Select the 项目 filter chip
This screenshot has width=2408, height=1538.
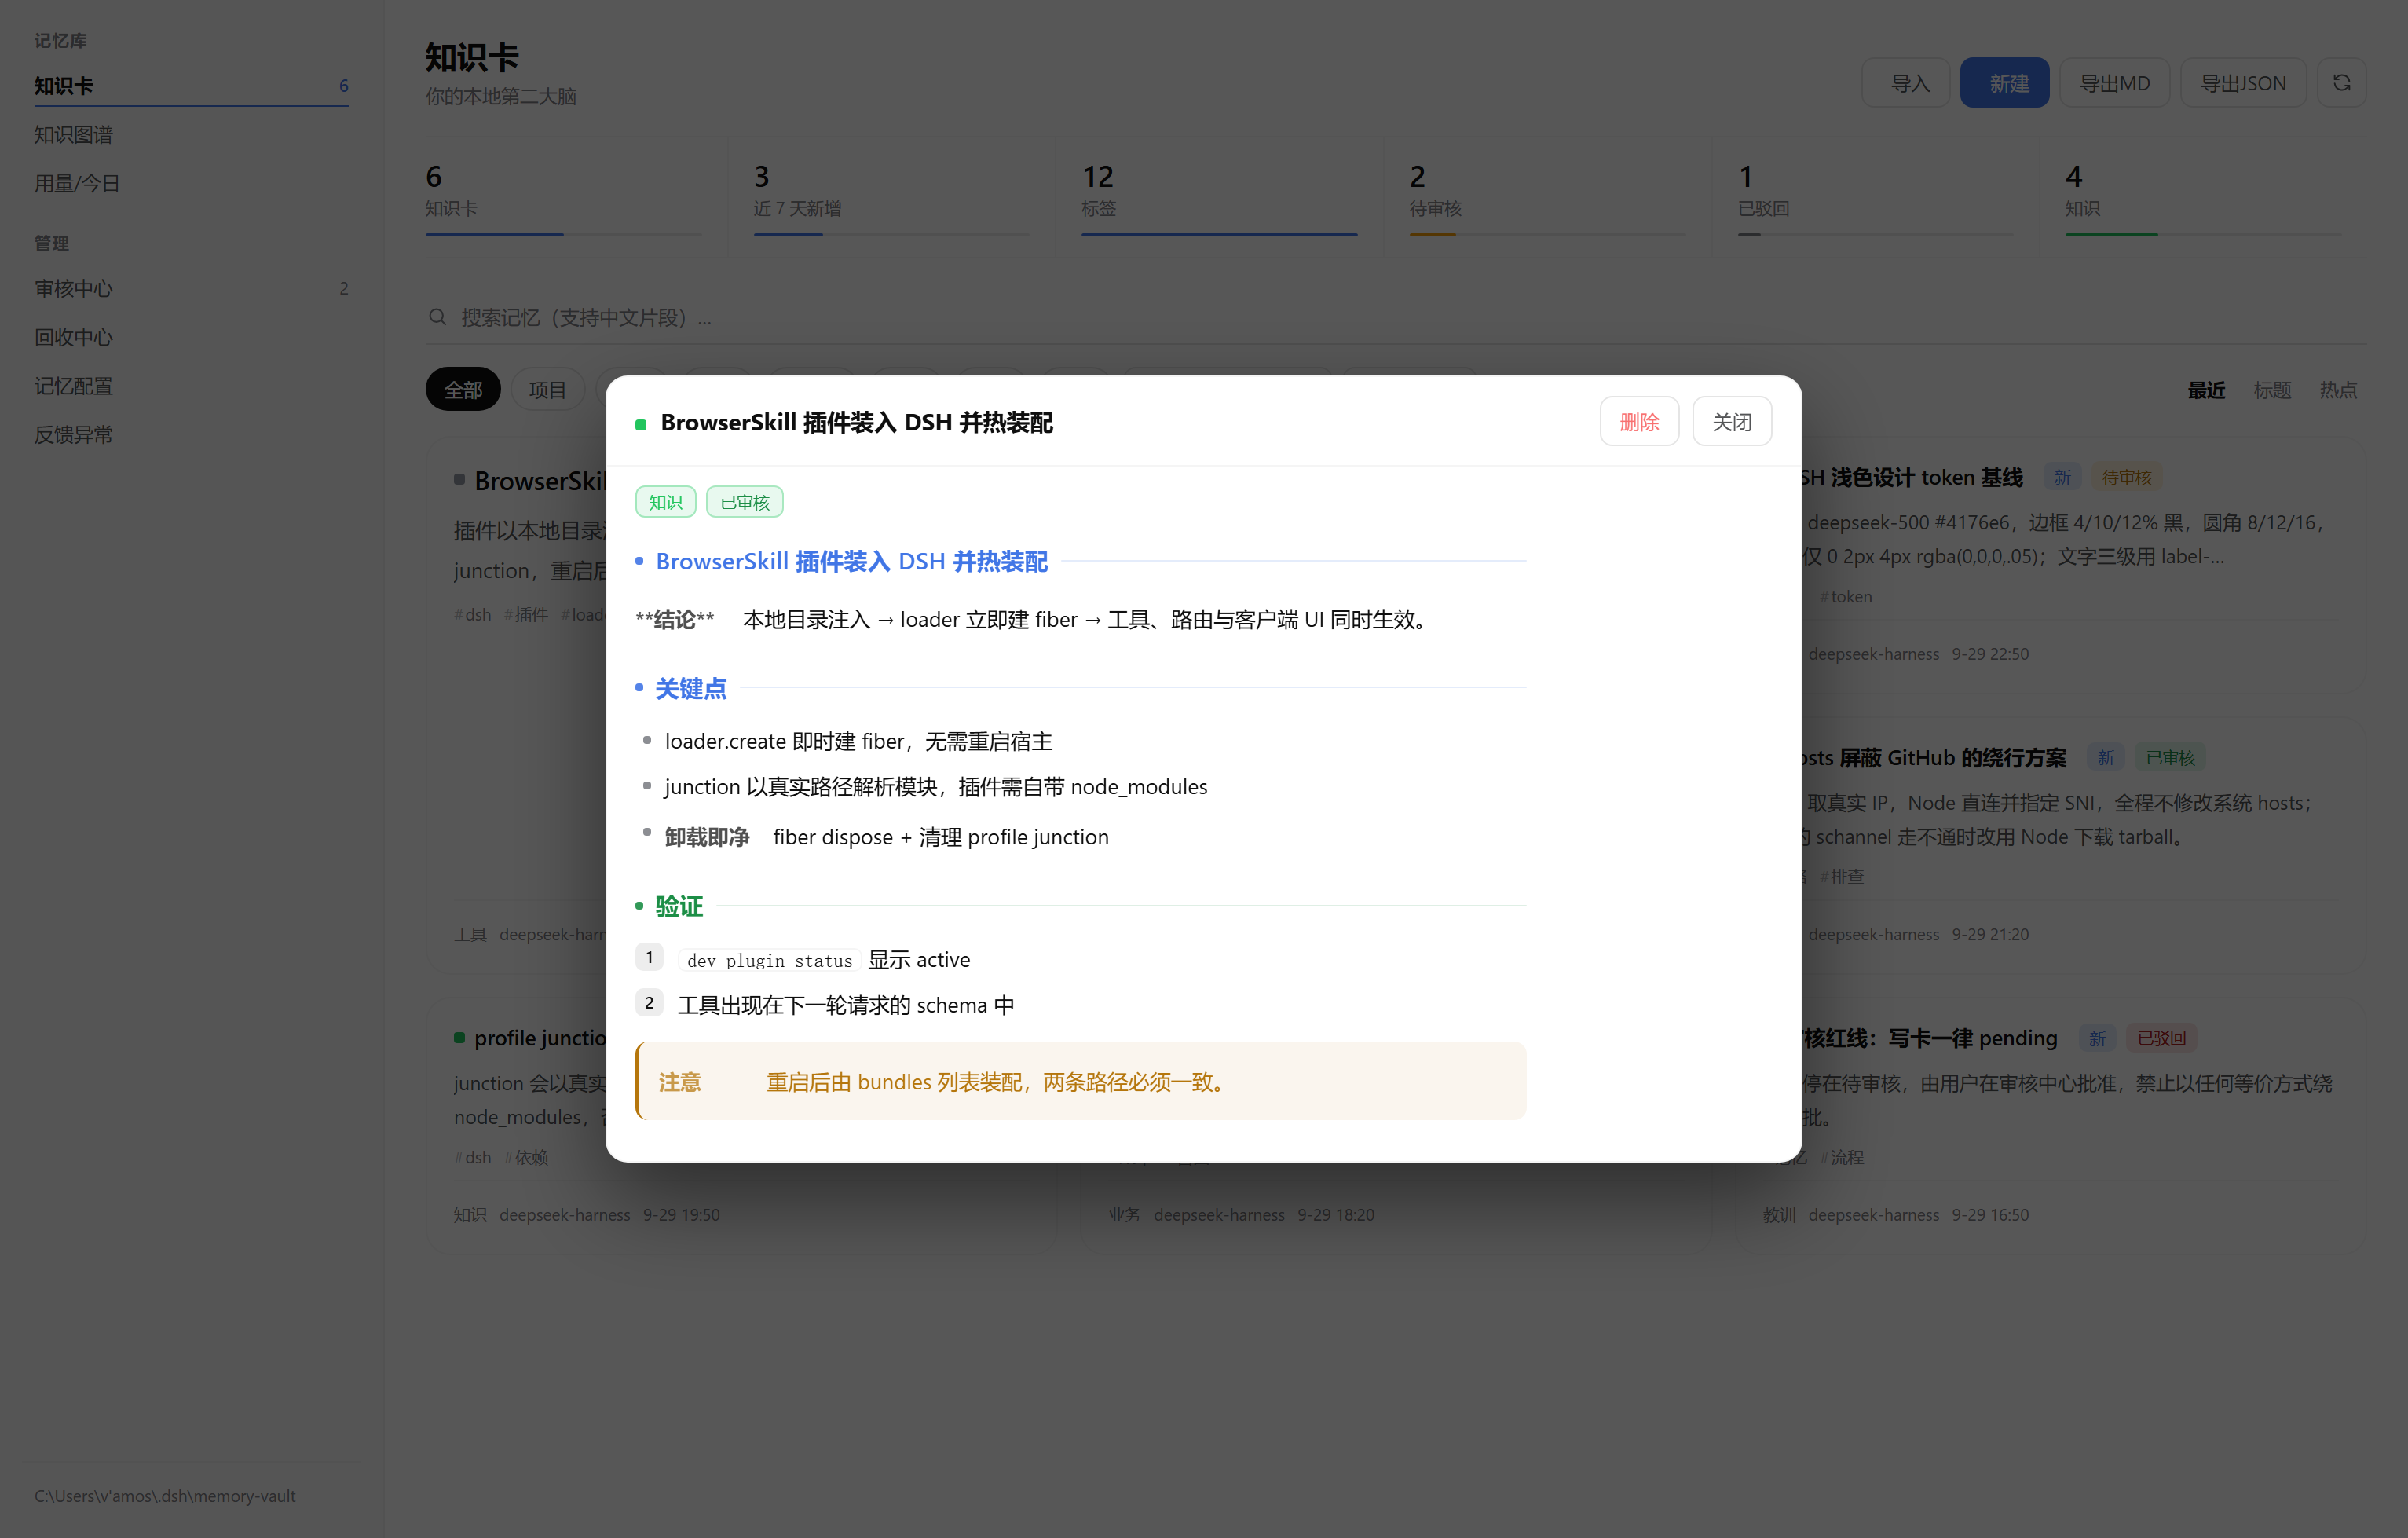coord(547,390)
